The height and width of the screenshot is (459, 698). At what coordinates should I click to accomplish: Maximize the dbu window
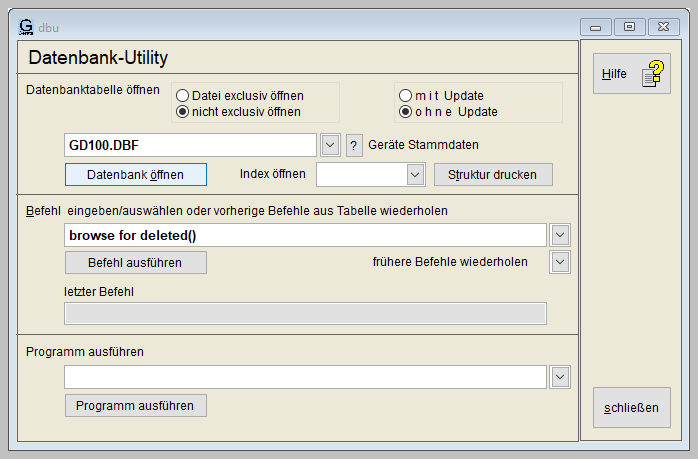629,27
